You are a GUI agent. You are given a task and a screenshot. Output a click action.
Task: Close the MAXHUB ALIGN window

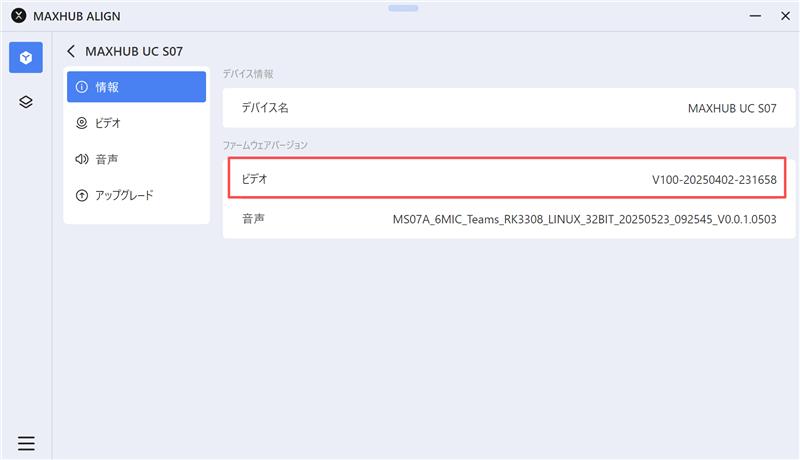click(x=785, y=16)
